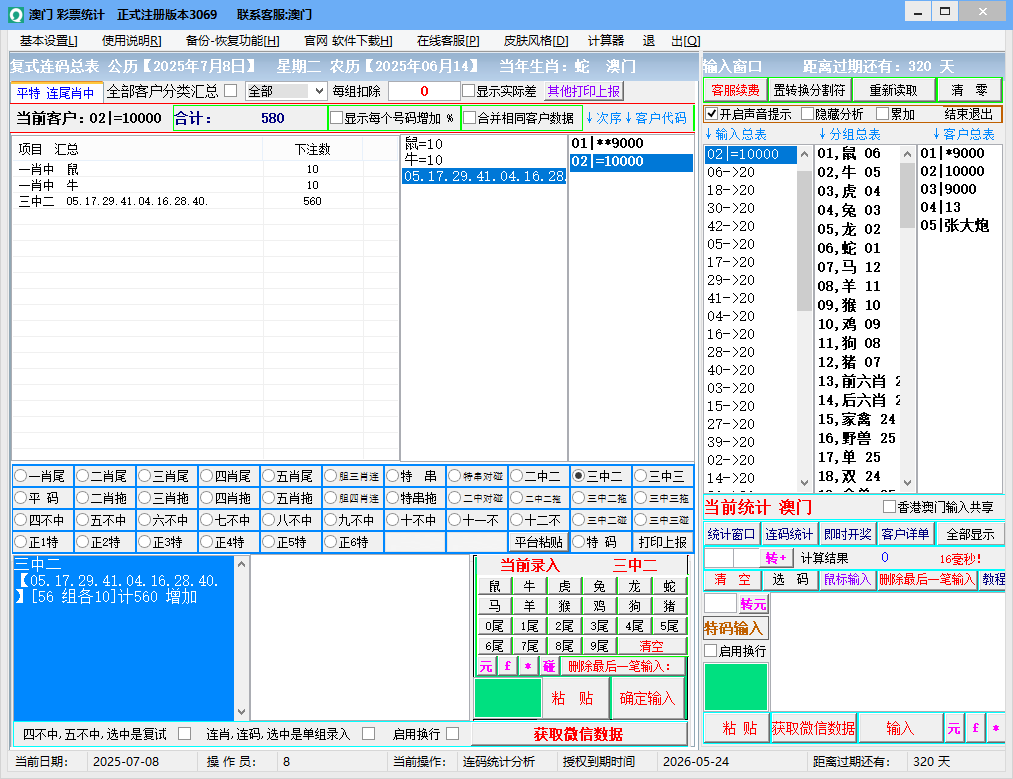This screenshot has height=779, width=1013.
Task: Uncheck 开启声音提示 checkbox
Action: (711, 114)
